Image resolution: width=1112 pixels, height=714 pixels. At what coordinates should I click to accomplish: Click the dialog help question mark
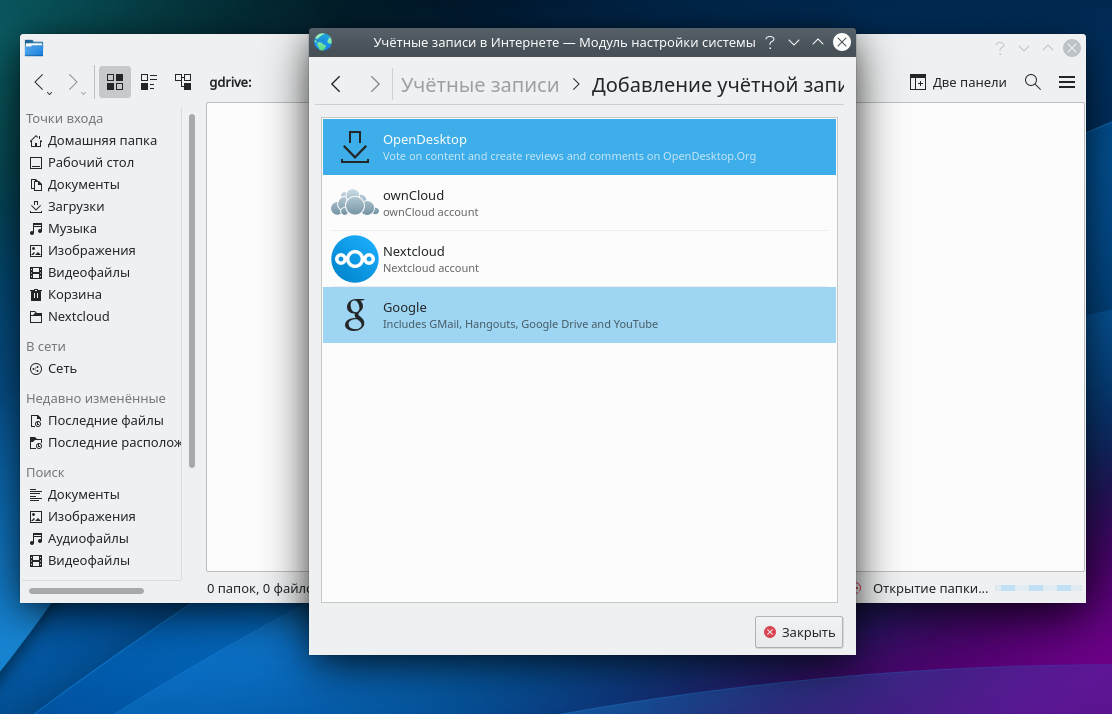(x=770, y=43)
